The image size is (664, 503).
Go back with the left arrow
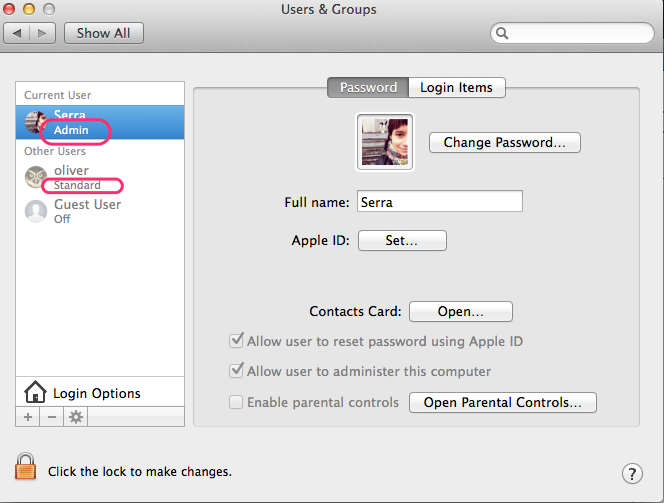pyautogui.click(x=17, y=33)
